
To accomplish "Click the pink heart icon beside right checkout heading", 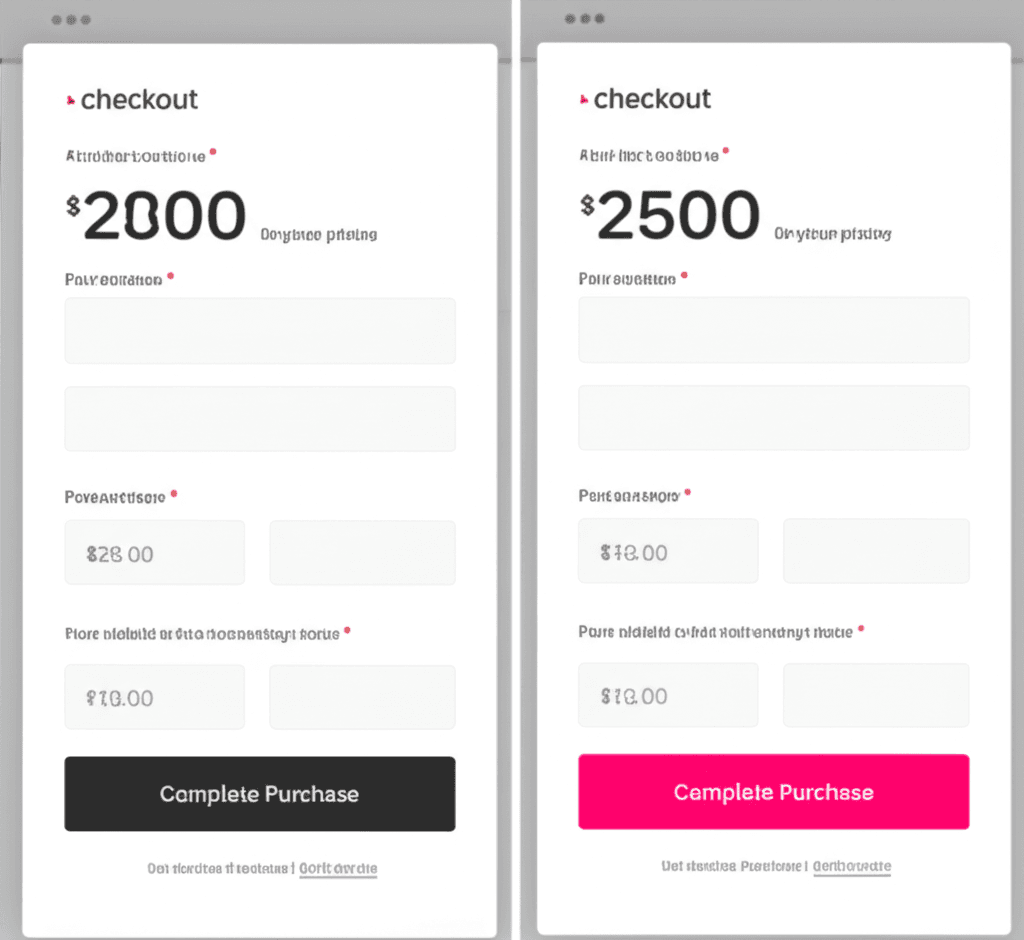I will click(584, 99).
